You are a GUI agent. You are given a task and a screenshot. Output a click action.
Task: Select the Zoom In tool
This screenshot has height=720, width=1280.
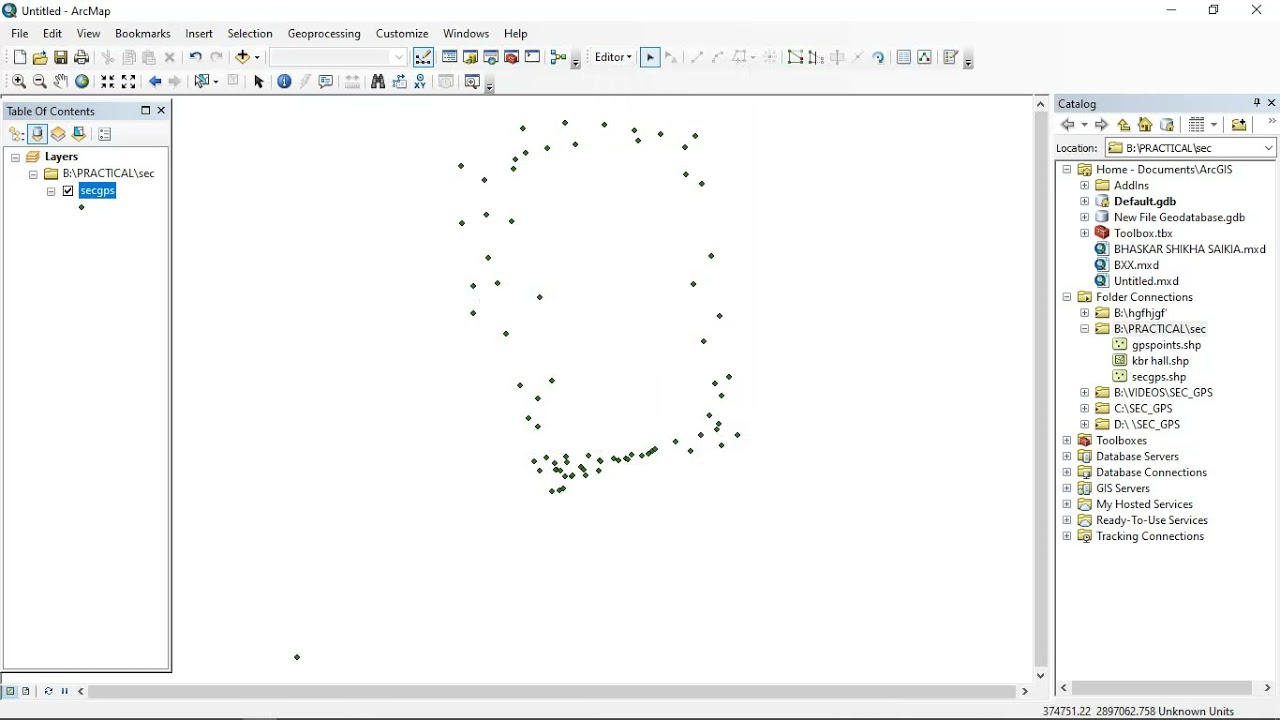(x=19, y=82)
